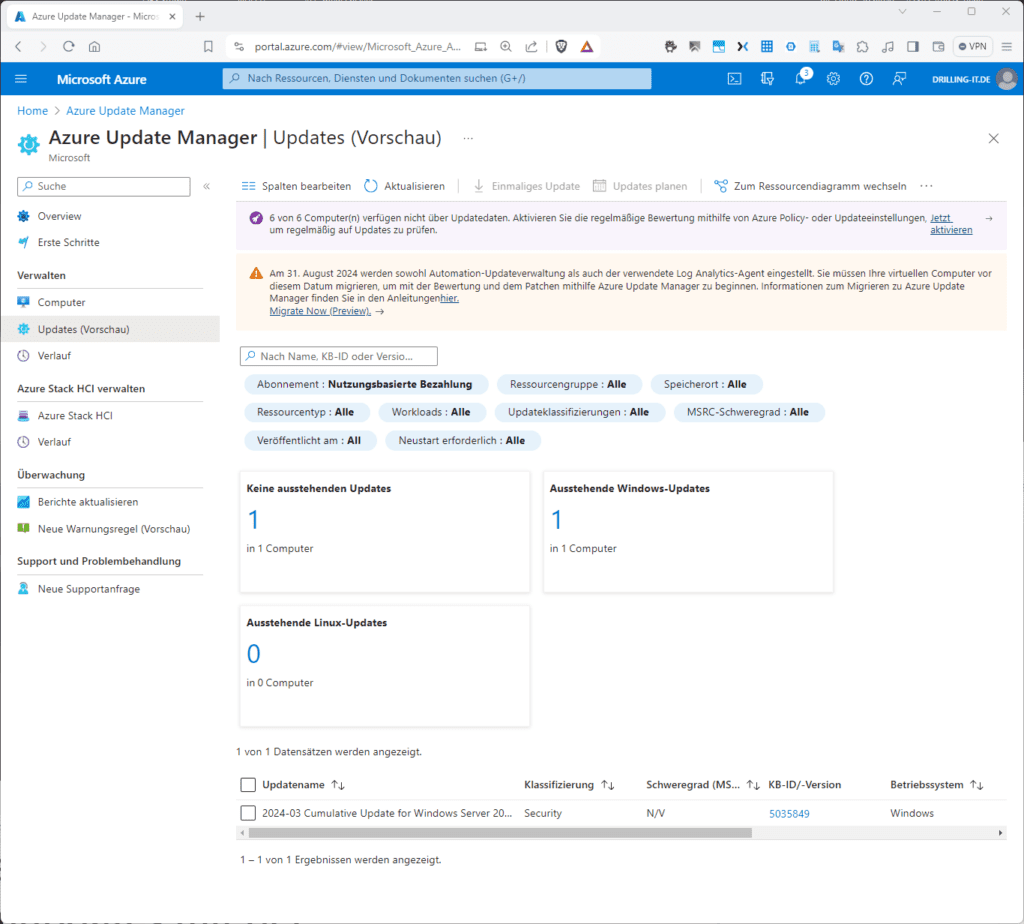Click the Spalten bearbeiten columns icon
This screenshot has width=1024, height=924.
248,186
